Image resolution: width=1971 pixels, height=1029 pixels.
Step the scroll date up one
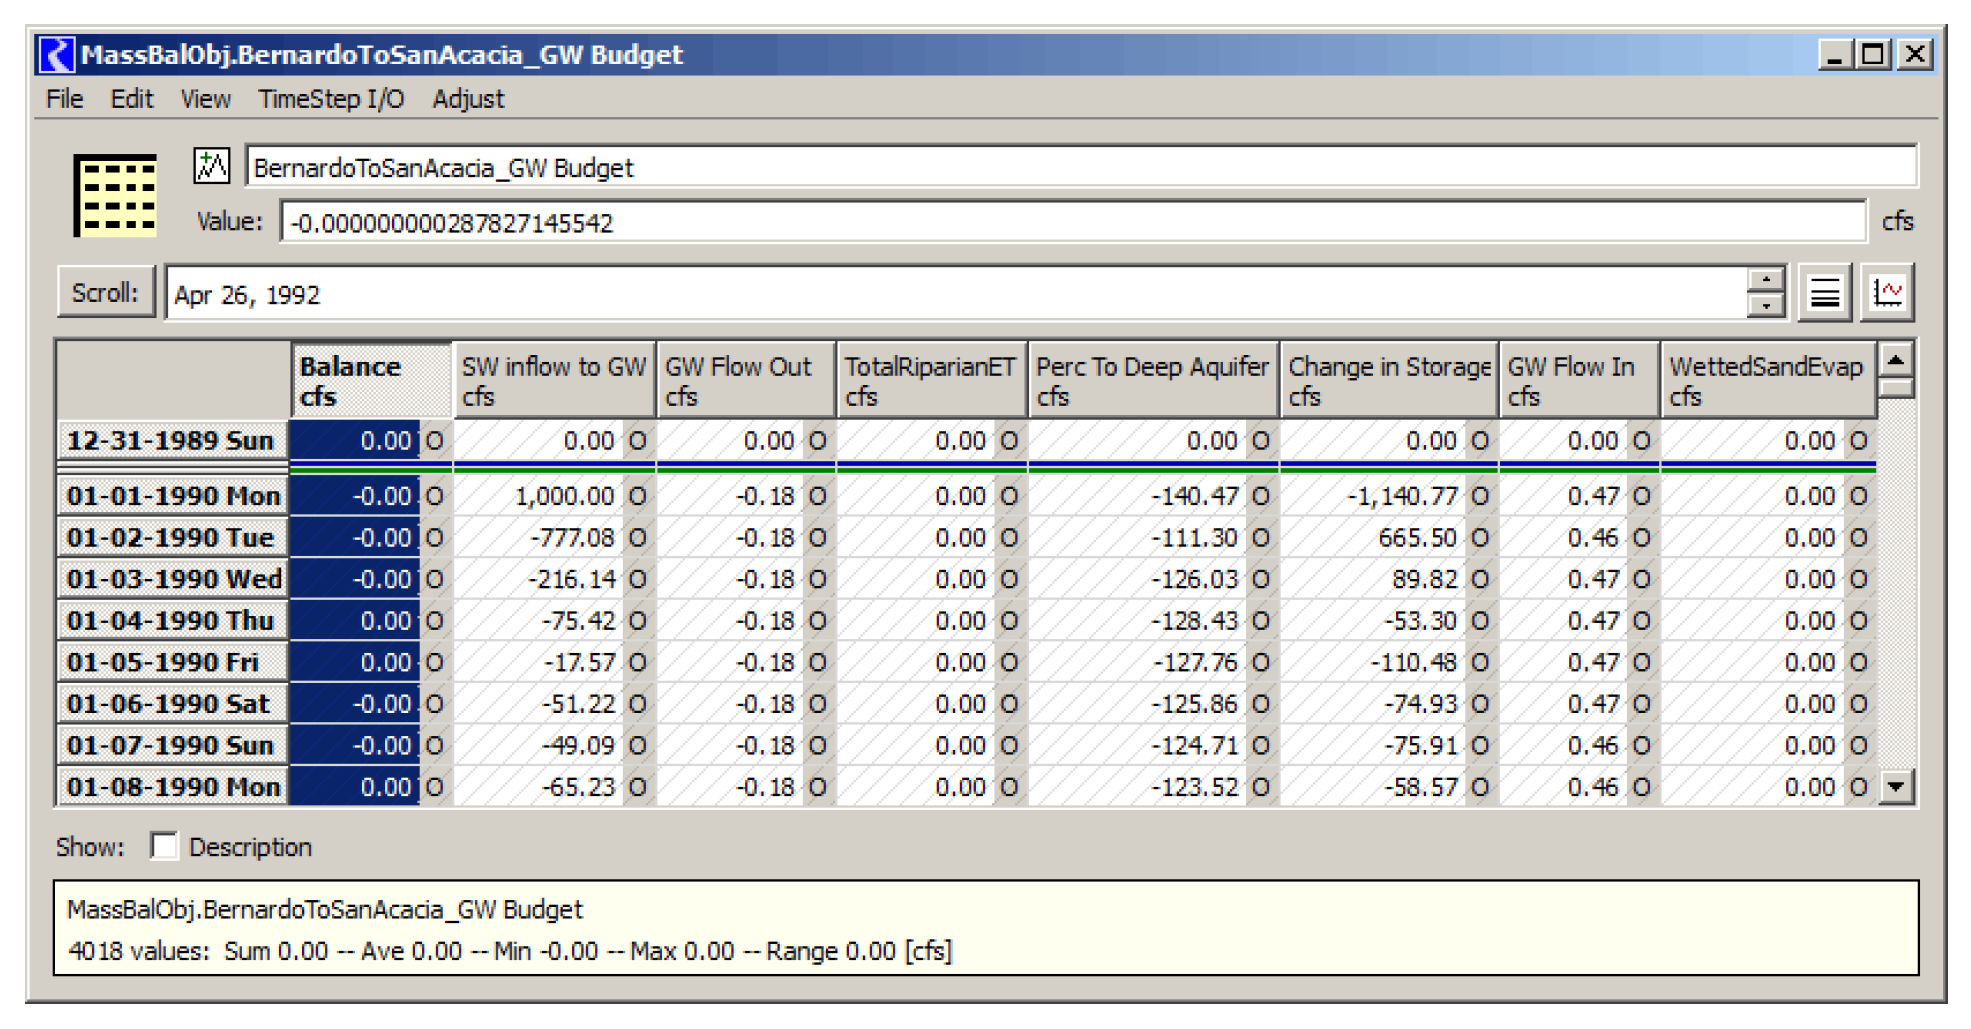point(1766,281)
